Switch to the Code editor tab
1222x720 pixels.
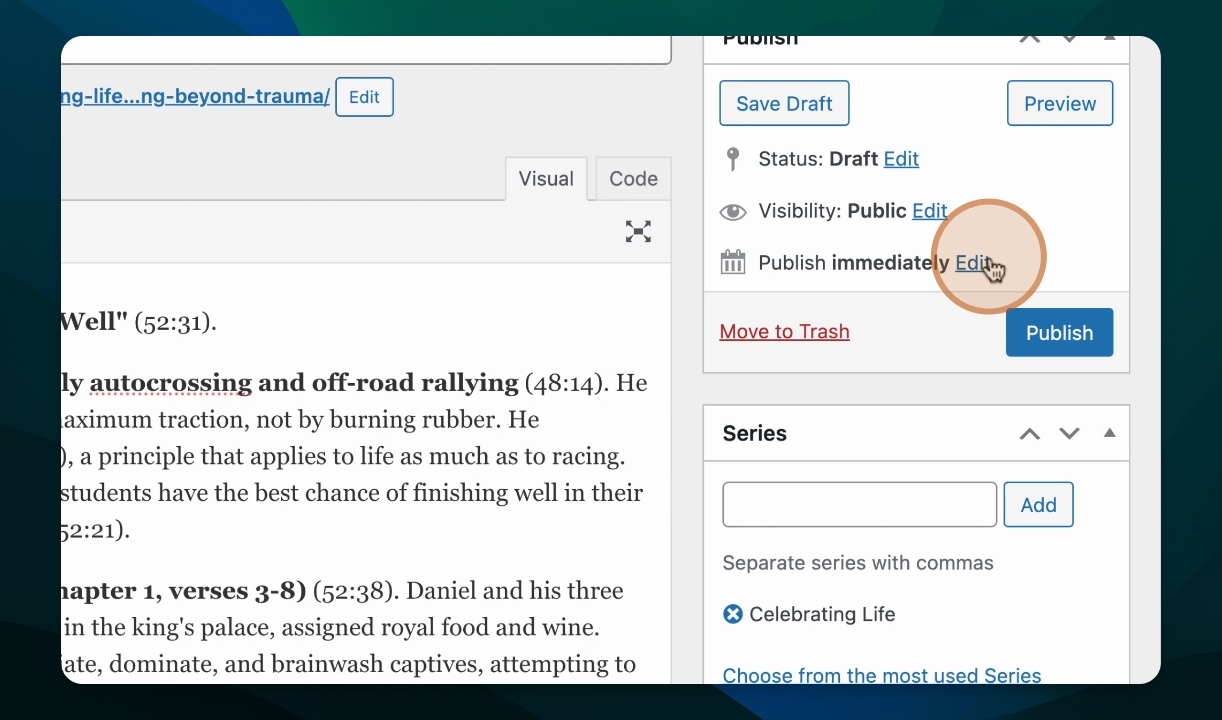coord(633,179)
